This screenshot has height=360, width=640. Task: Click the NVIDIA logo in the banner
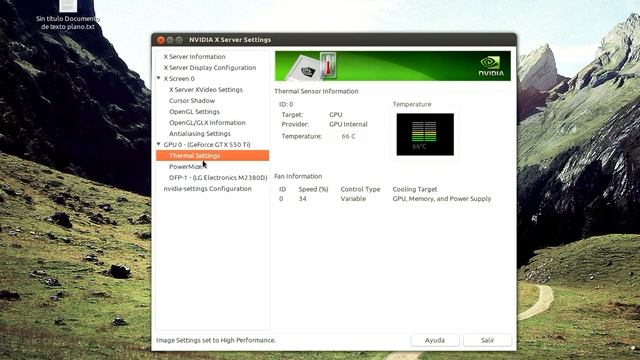(x=491, y=66)
